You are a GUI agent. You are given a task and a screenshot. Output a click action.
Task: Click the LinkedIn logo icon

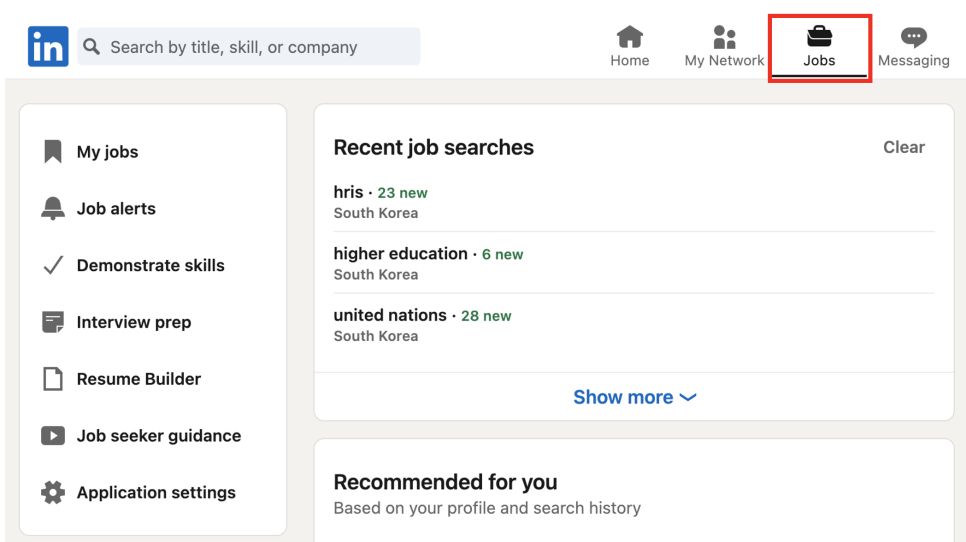[48, 46]
